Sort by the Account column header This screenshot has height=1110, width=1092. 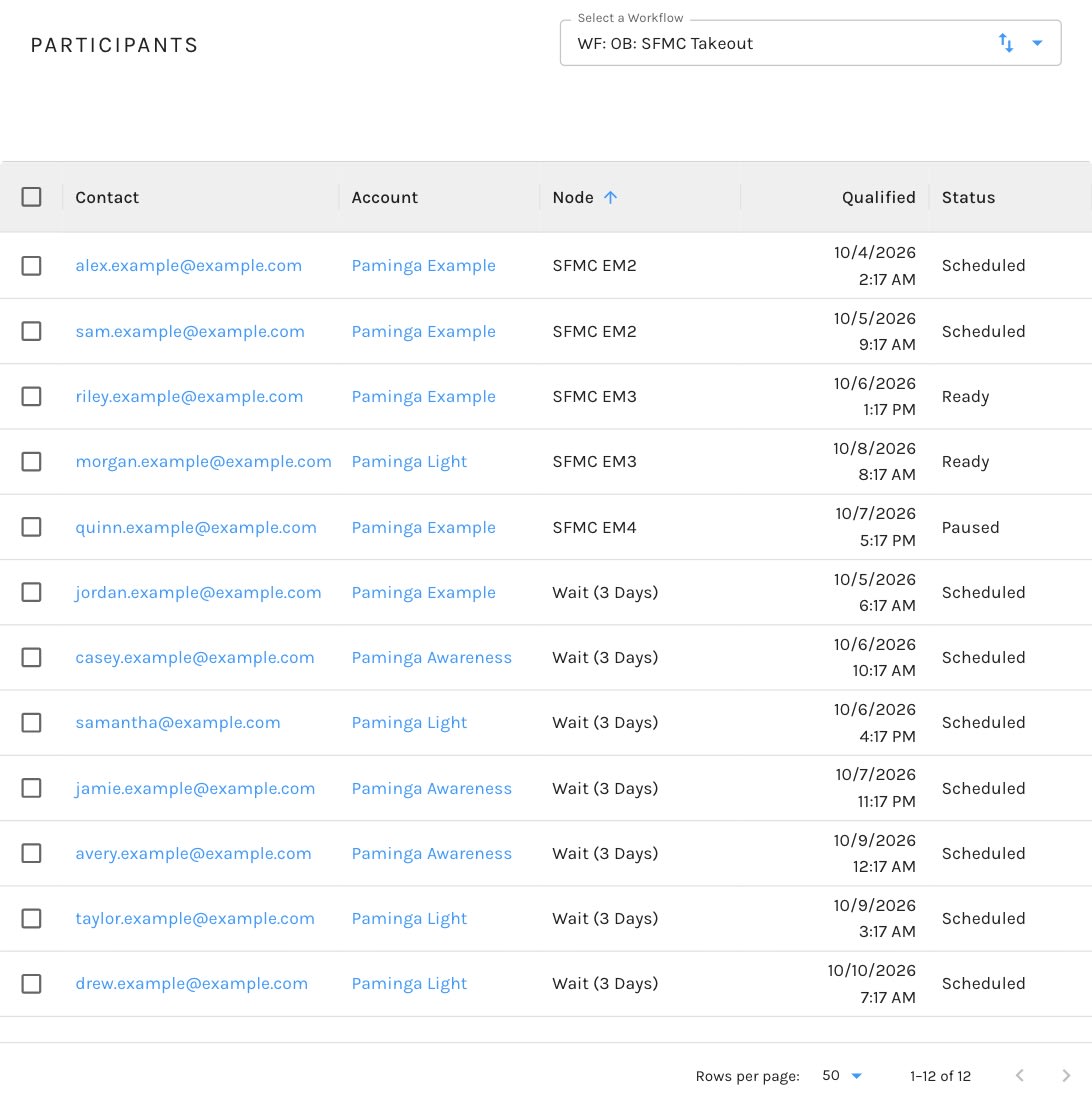tap(385, 198)
